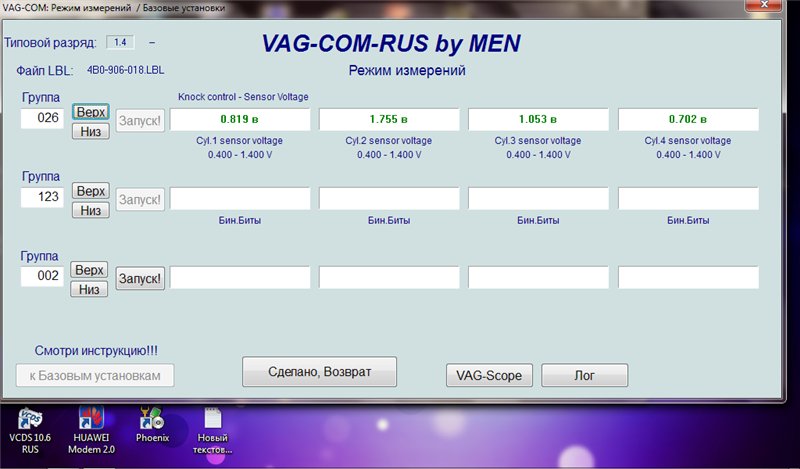800x469 pixels.
Task: Click Низ button for group 026
Action: (x=91, y=132)
